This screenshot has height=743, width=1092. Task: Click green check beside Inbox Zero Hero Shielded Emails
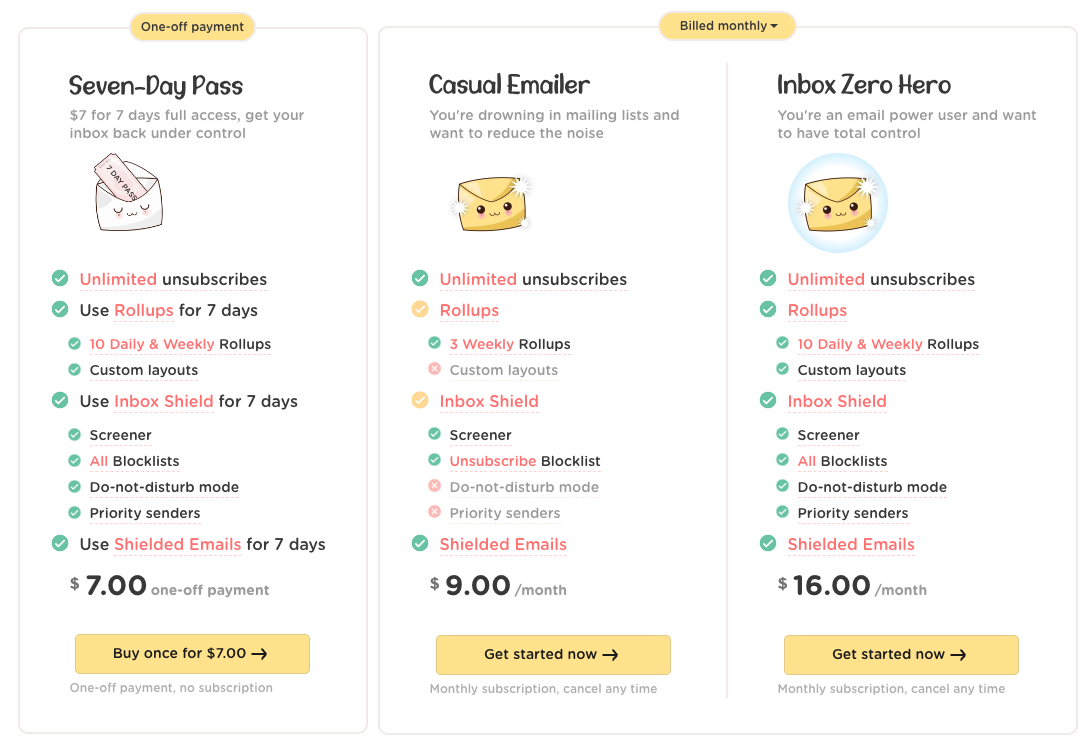click(768, 544)
